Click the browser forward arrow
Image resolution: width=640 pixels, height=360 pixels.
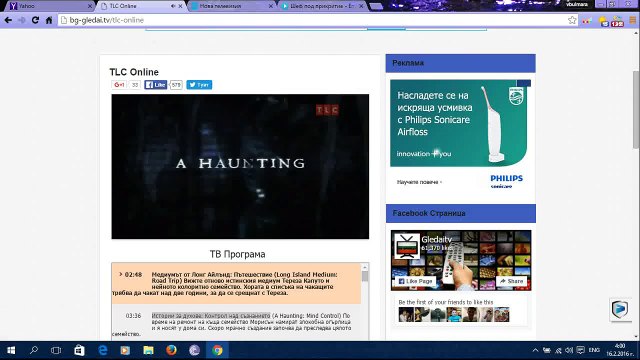tap(22, 20)
